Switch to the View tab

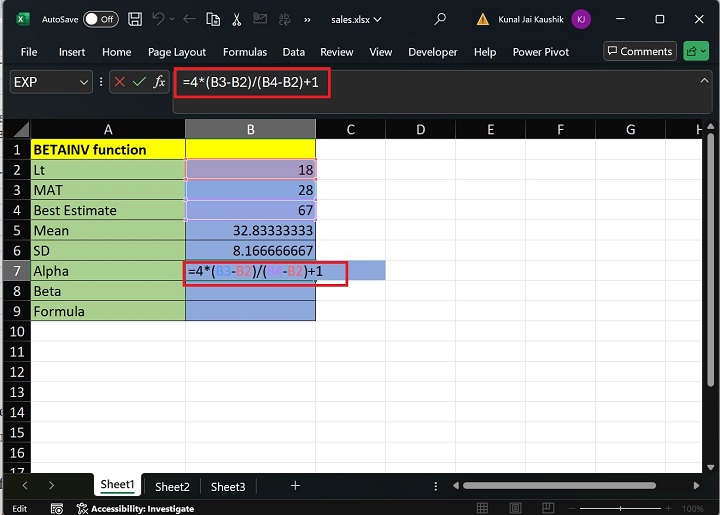(381, 52)
